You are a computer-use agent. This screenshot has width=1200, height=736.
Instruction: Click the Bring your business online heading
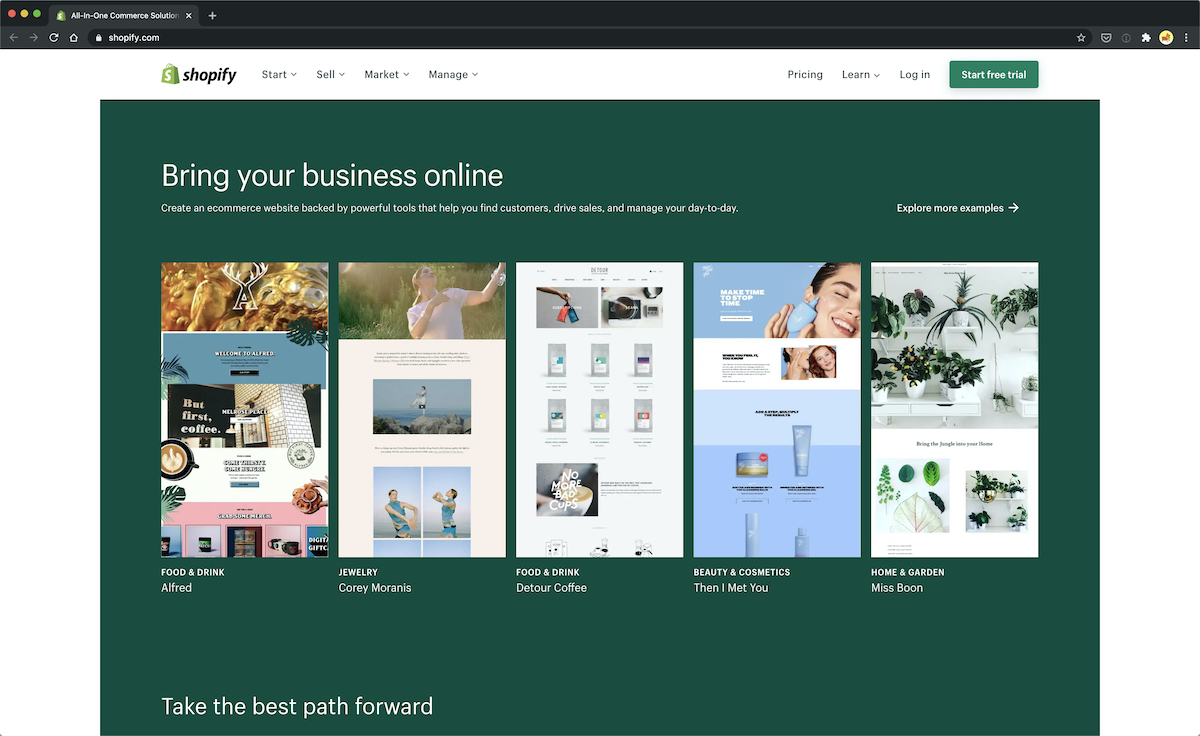pyautogui.click(x=332, y=176)
